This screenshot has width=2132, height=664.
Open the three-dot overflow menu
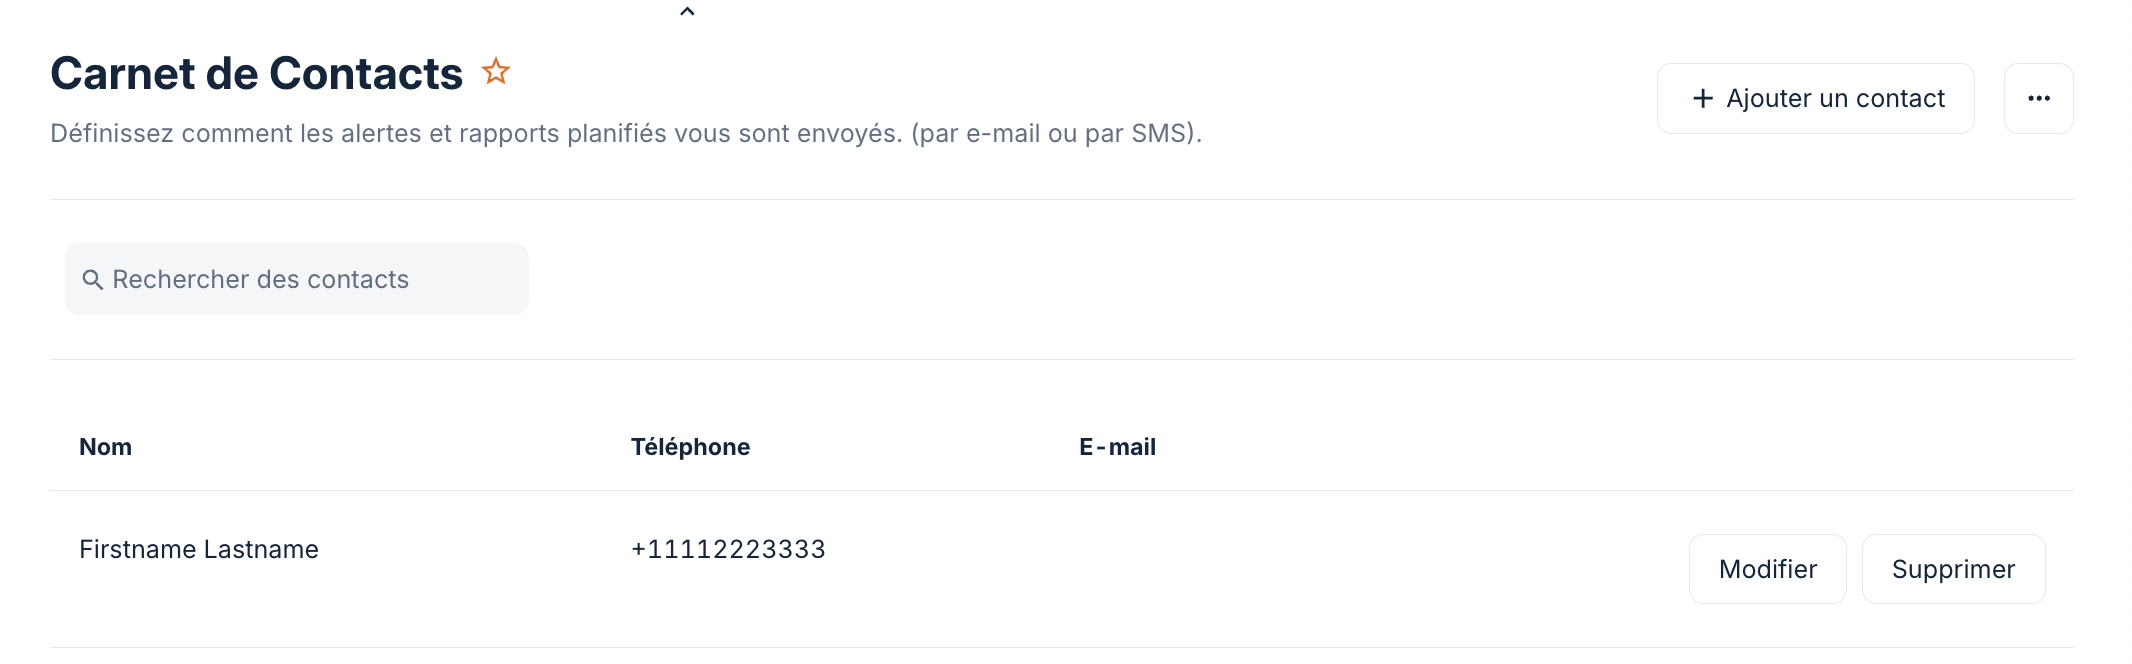point(2039,97)
